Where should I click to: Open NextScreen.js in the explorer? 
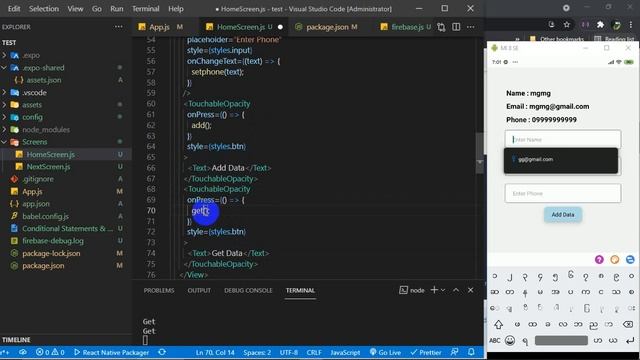click(x=48, y=167)
